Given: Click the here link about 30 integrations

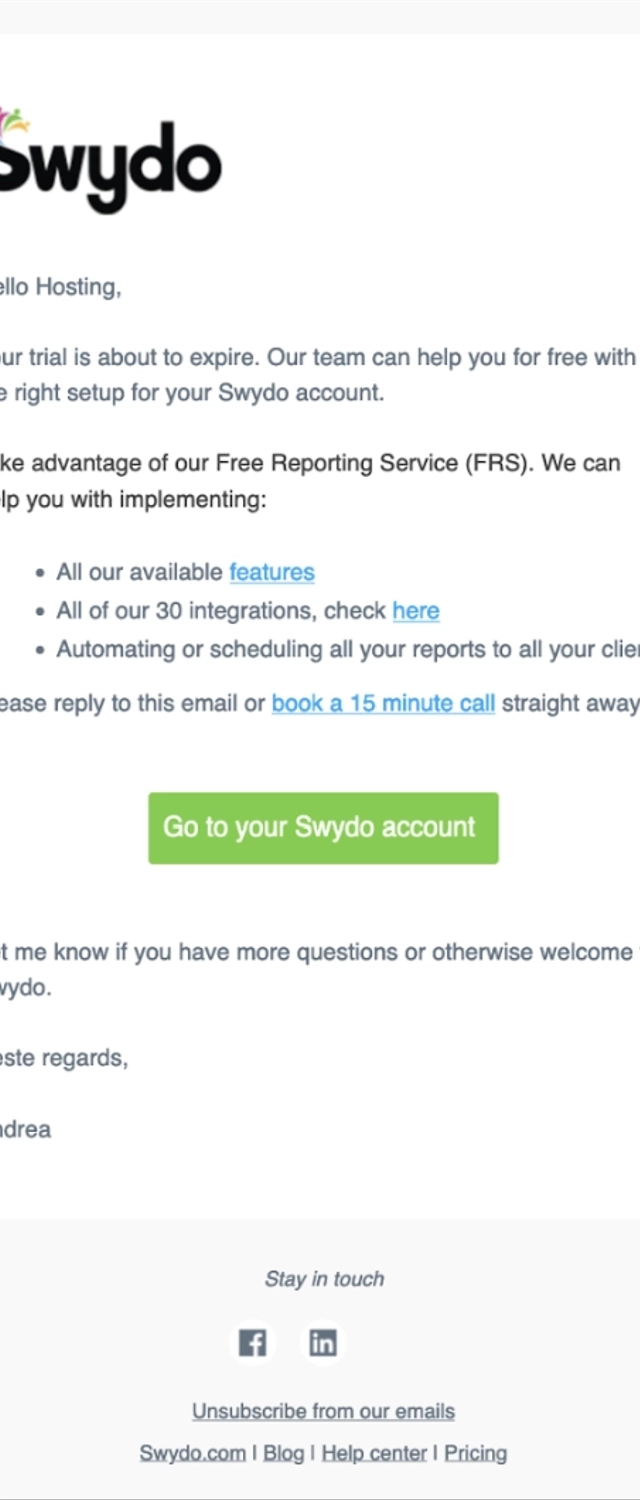Looking at the screenshot, I should click(x=416, y=610).
